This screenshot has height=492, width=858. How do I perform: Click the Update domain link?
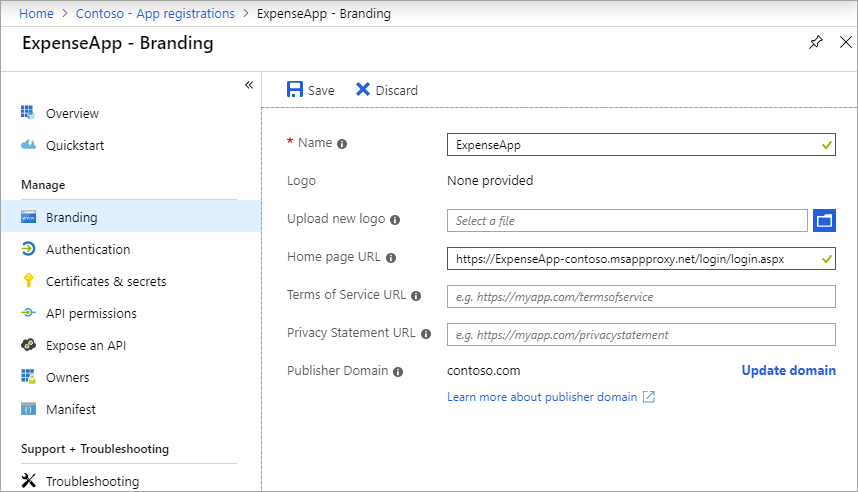click(789, 371)
